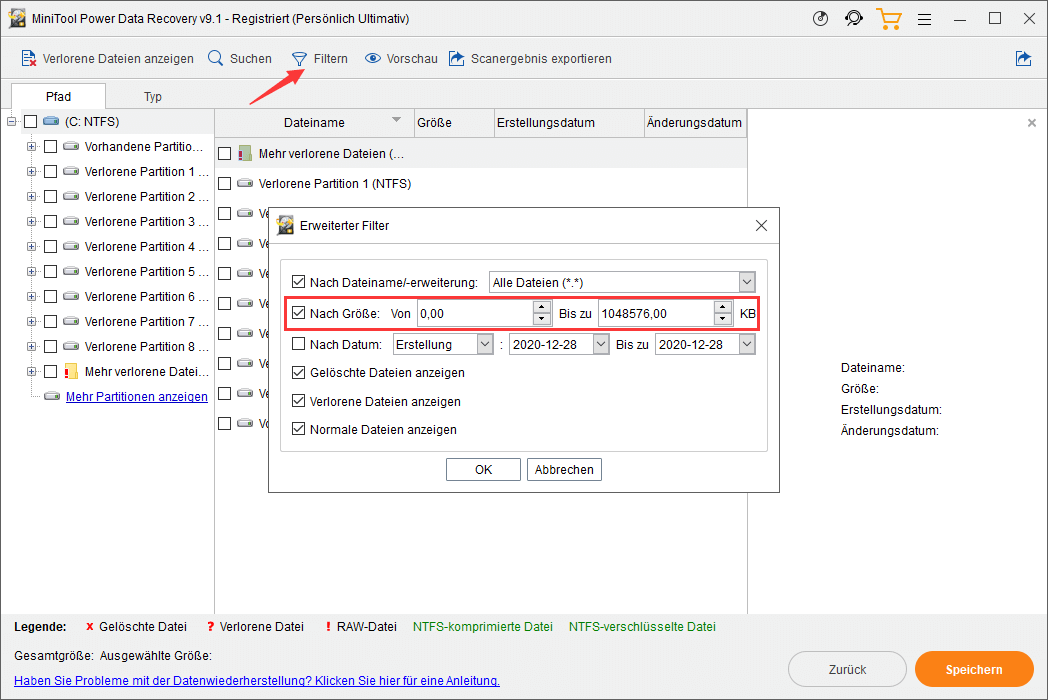Check the Vorhandene Partition tree checkbox

pyautogui.click(x=50, y=146)
